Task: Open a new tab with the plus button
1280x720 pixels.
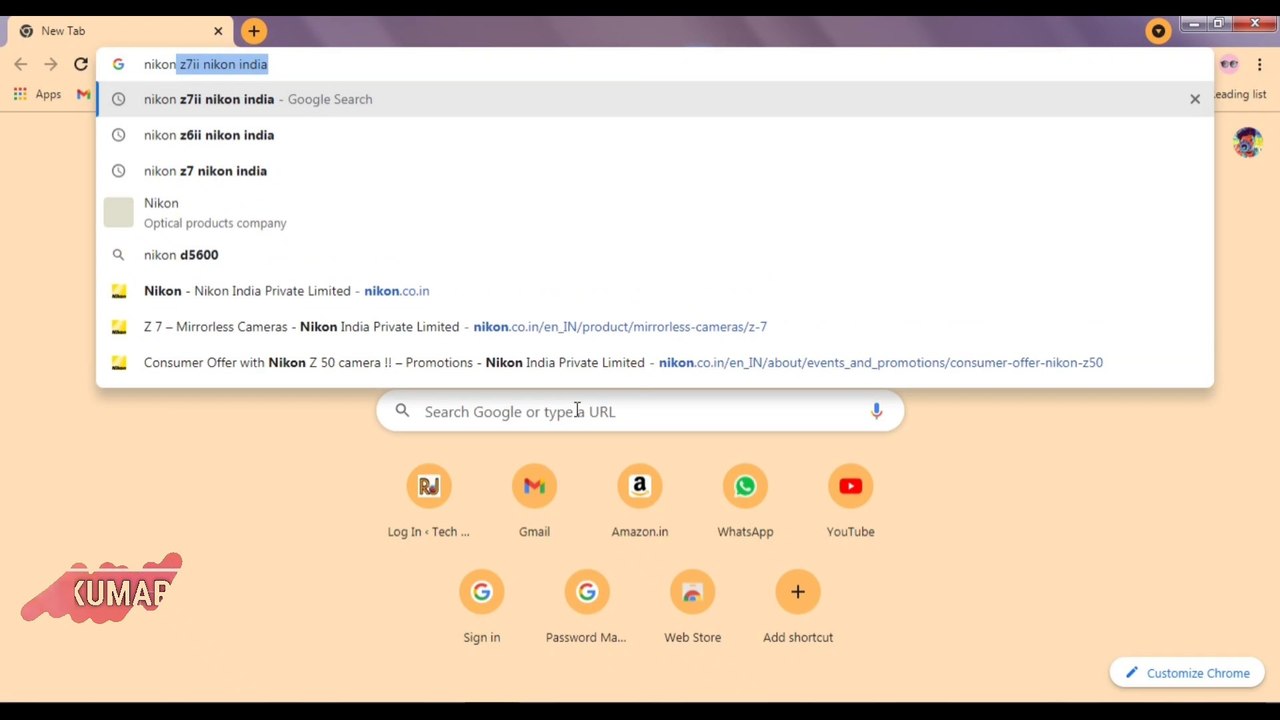Action: point(254,31)
